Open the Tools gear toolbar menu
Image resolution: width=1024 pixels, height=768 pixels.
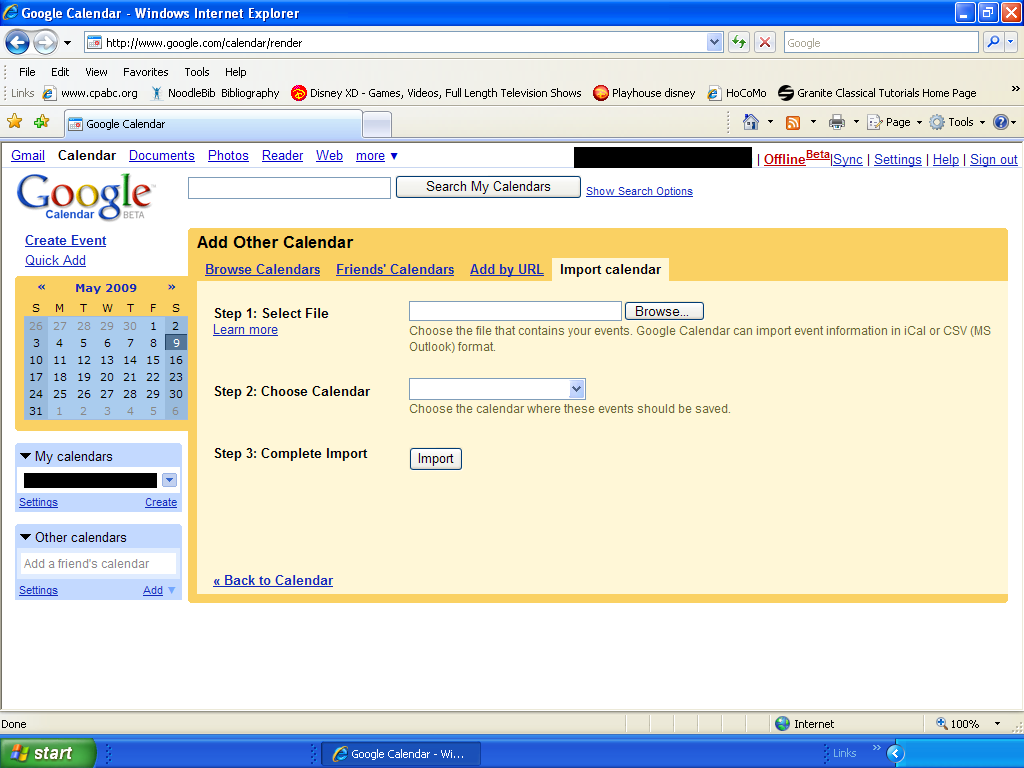click(x=957, y=122)
